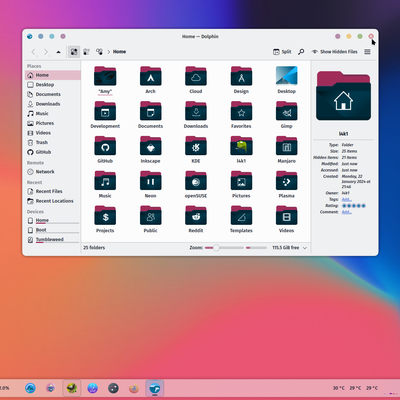The width and height of the screenshot is (400, 400).
Task: Open the search tool
Action: click(301, 52)
